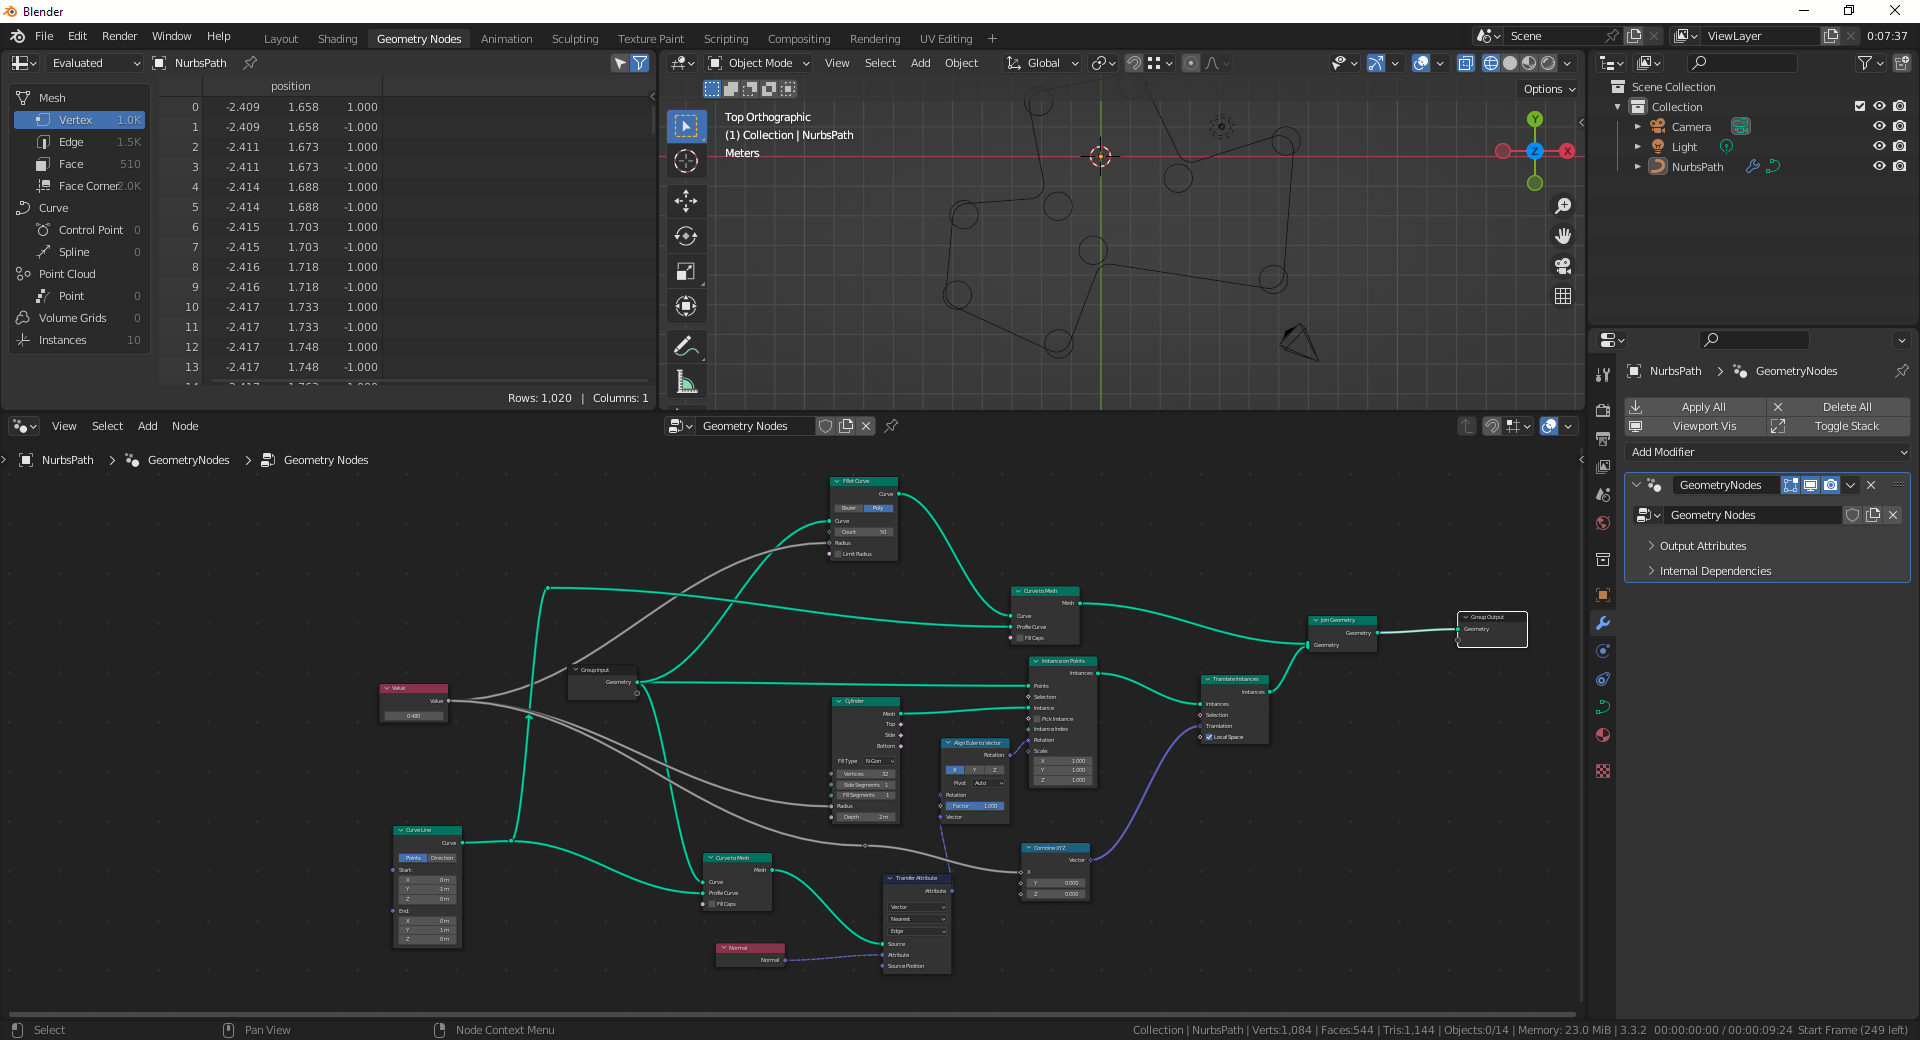Click the pan view hand icon
The width and height of the screenshot is (1920, 1040).
pyautogui.click(x=1563, y=236)
